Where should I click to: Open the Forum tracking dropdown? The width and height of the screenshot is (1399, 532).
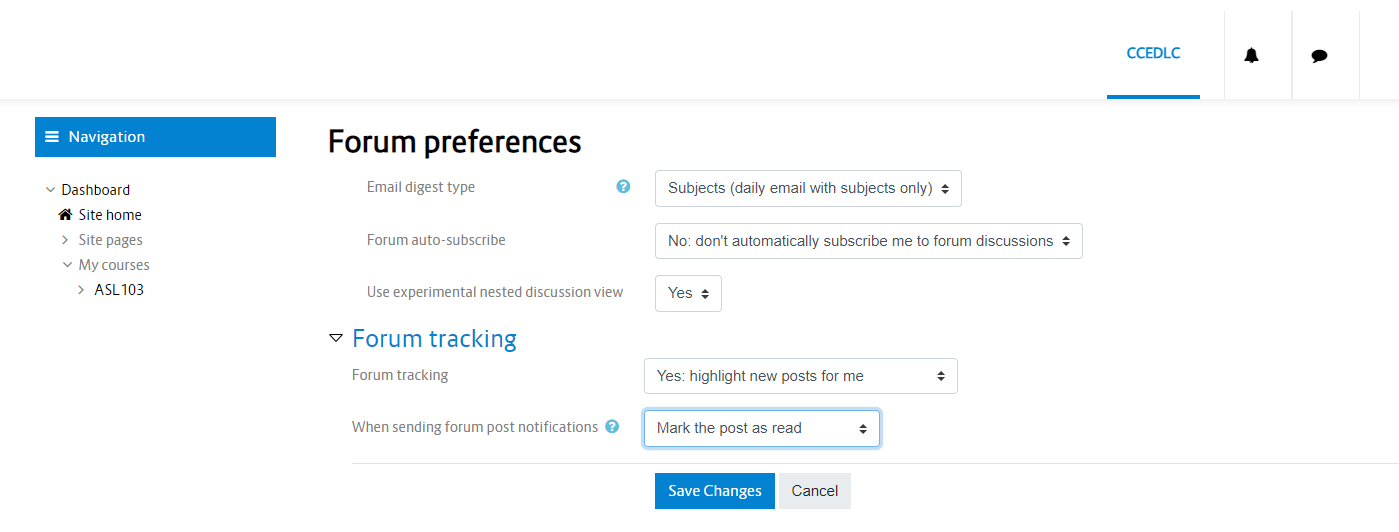click(x=800, y=376)
